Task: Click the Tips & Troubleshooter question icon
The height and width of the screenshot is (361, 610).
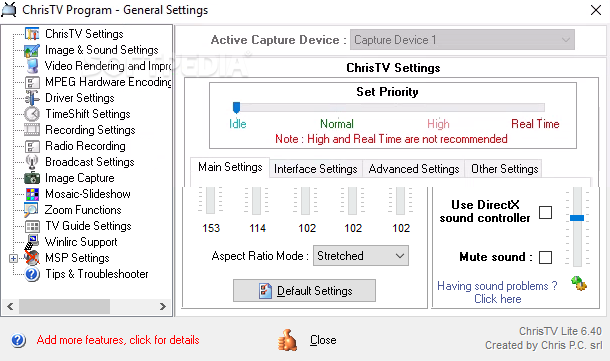Action: [32, 274]
